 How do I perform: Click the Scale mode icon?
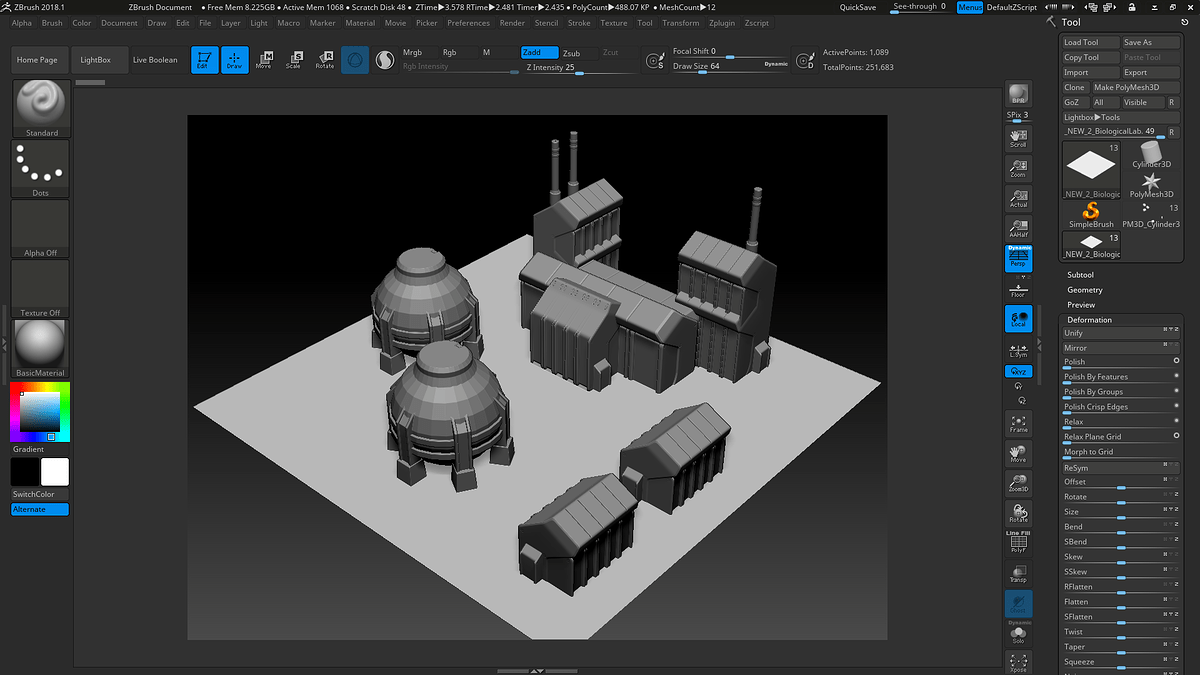pos(295,59)
